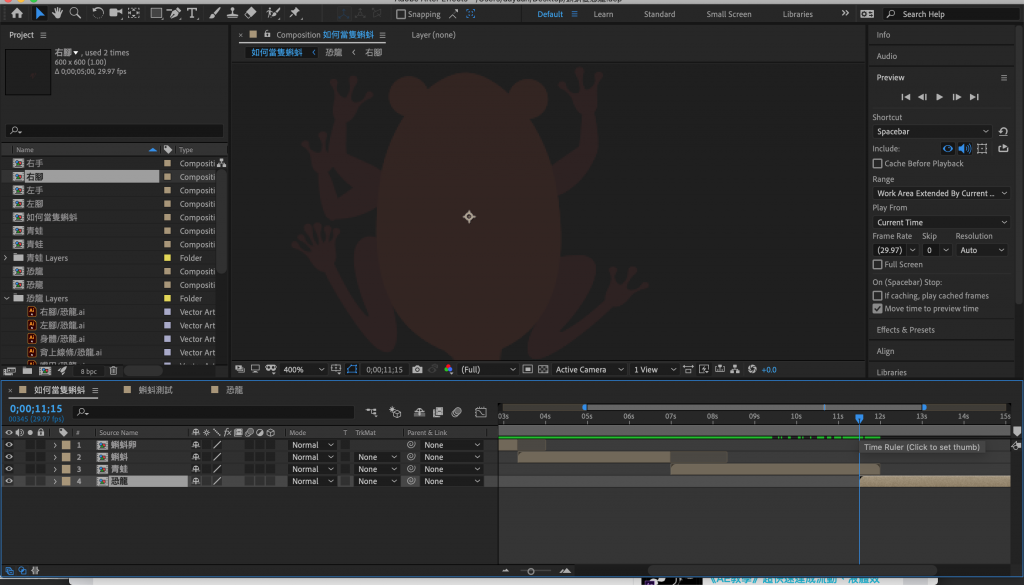Image resolution: width=1024 pixels, height=585 pixels.
Task: Open the Active Camera view dropdown
Action: tap(590, 370)
